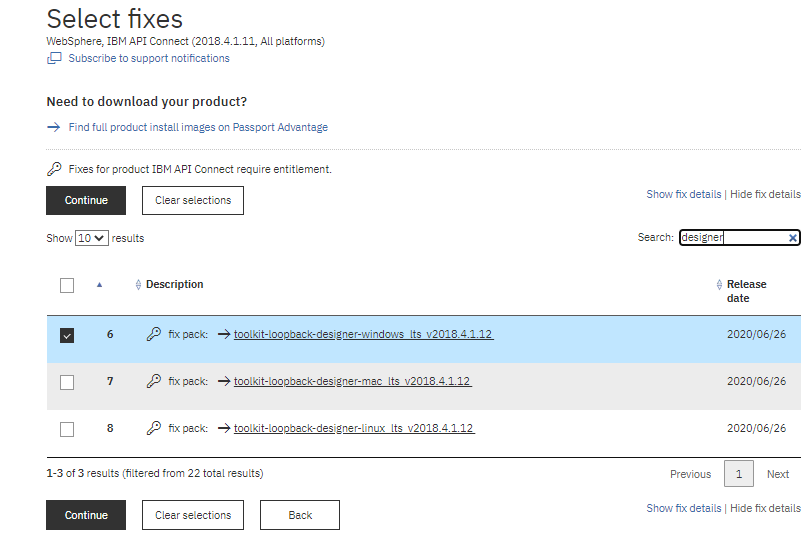Sort by Release date column icon
The height and width of the screenshot is (541, 810).
719,285
